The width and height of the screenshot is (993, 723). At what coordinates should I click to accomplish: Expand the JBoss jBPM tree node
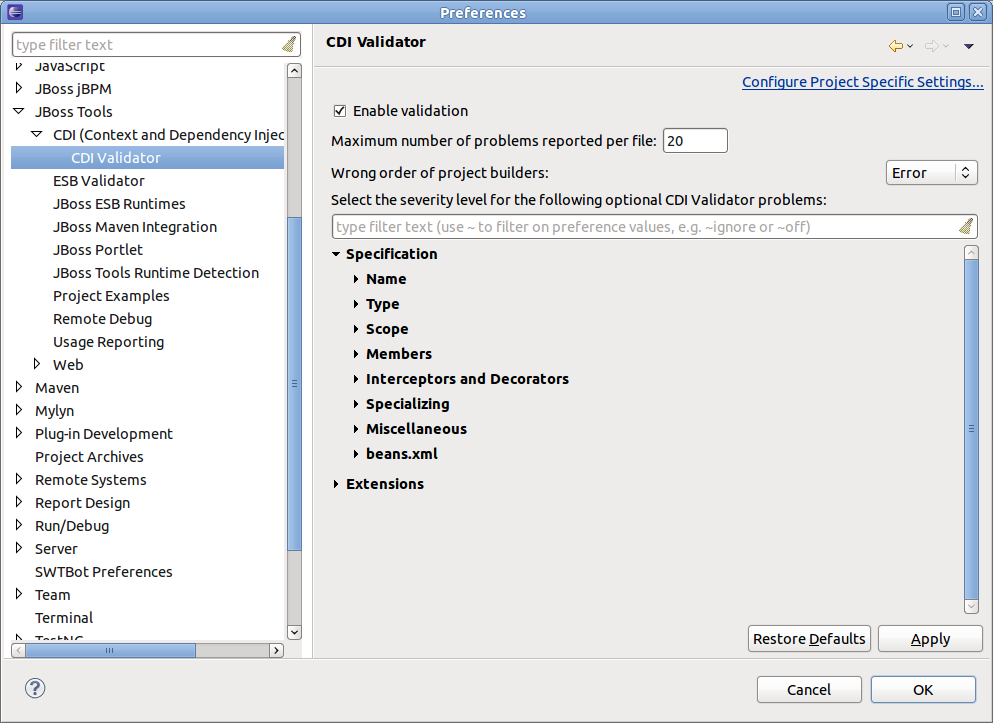[x=19, y=87]
